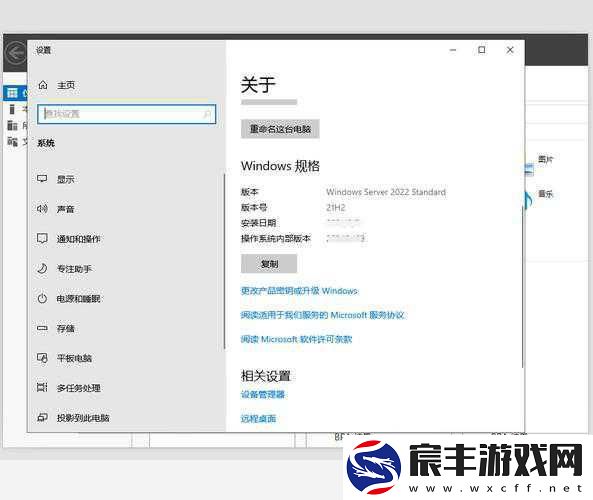The height and width of the screenshot is (500, 593).
Task: Click the 重命名这台电脑 button
Action: coord(280,129)
